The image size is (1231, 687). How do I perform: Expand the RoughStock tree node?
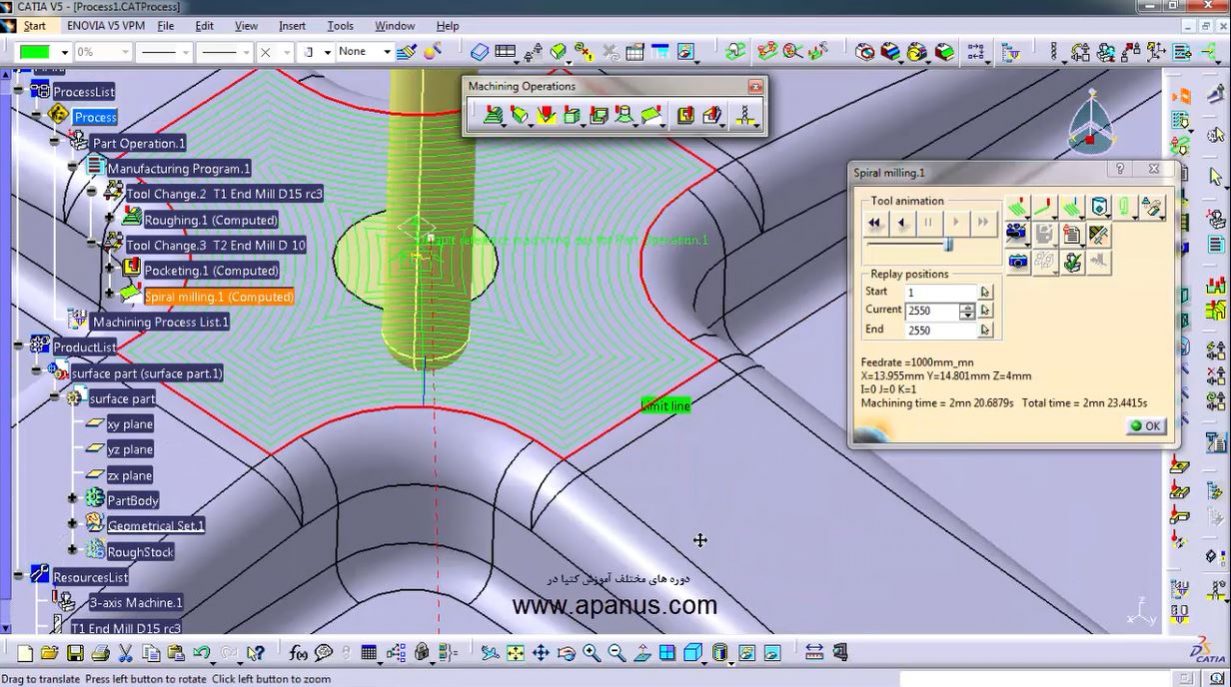(73, 551)
